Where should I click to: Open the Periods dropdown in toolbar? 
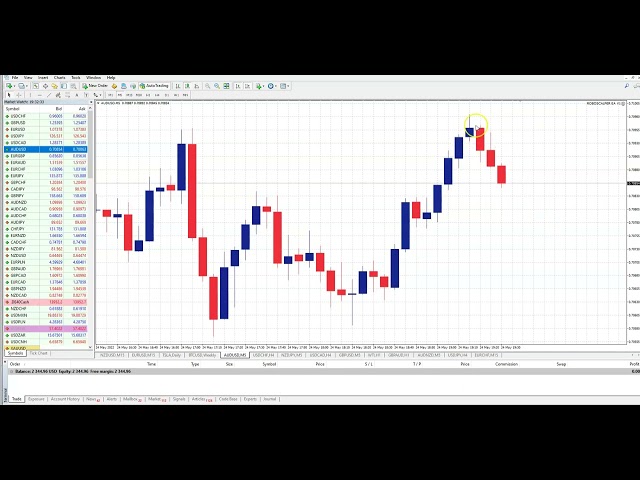click(x=272, y=86)
